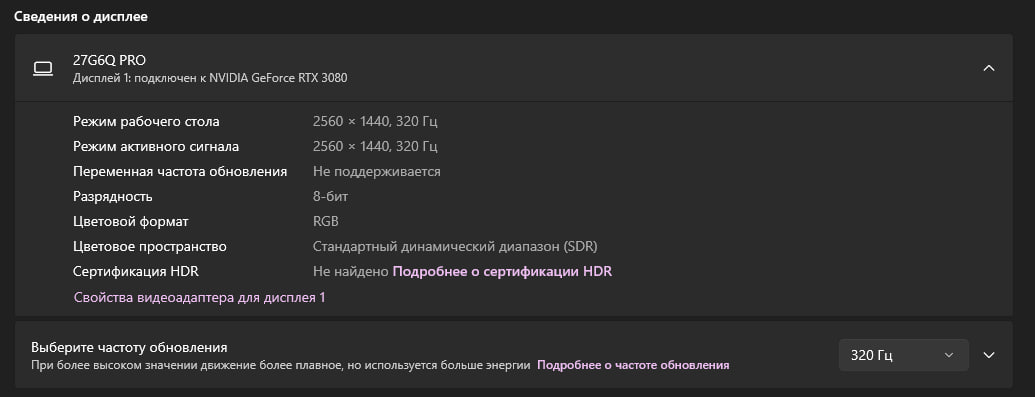Expand the refresh rate section with the far-right chevron
1035x397 pixels.
[x=988, y=355]
